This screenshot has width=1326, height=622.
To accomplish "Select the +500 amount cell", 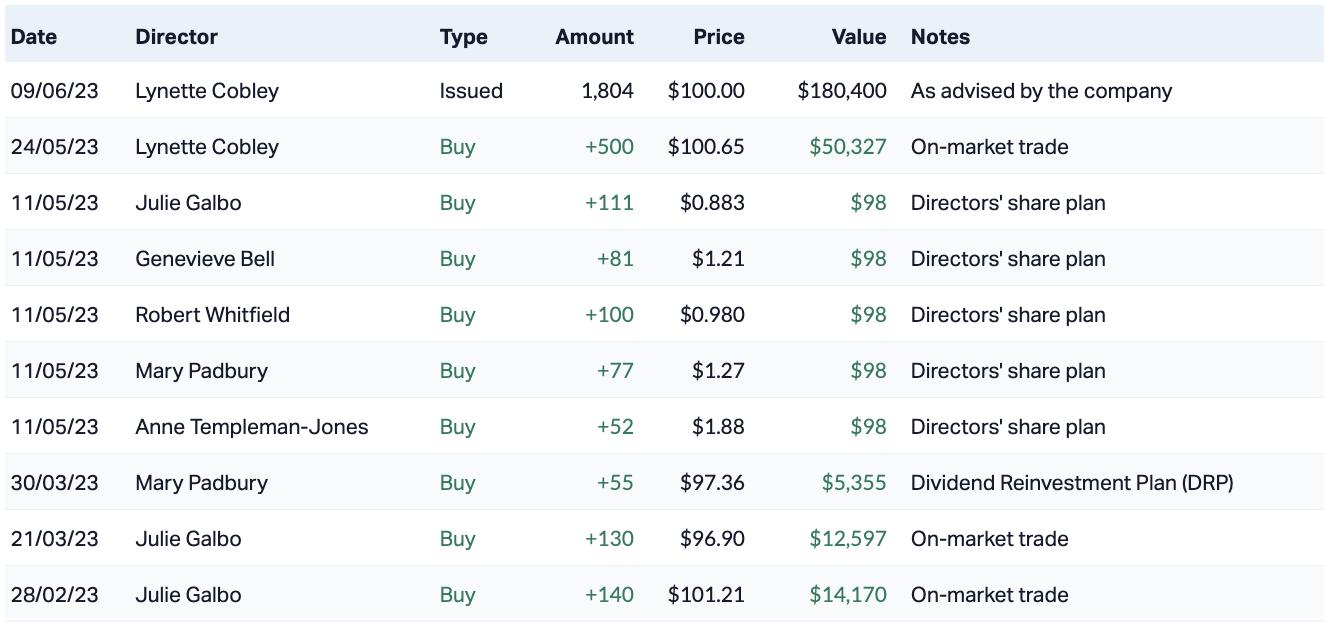I will 609,147.
